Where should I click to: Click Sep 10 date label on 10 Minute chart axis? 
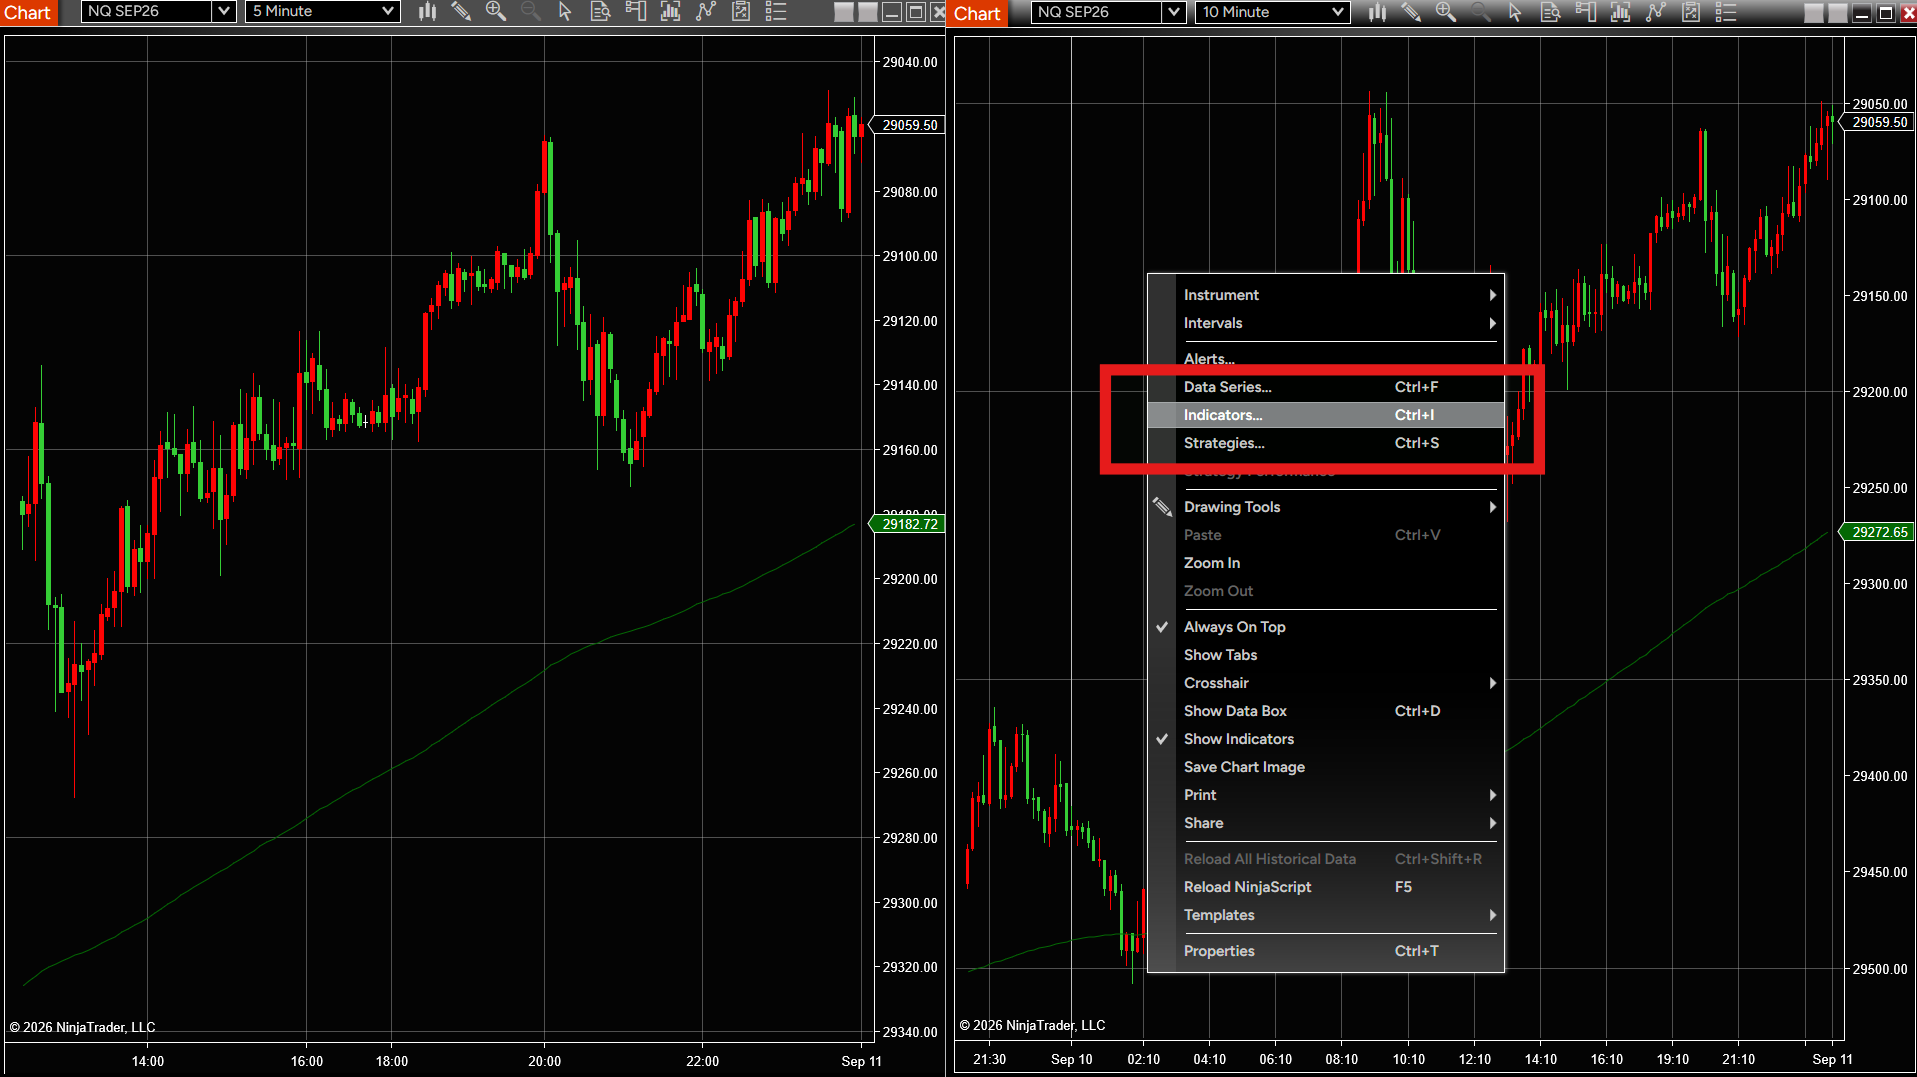pyautogui.click(x=1071, y=1059)
